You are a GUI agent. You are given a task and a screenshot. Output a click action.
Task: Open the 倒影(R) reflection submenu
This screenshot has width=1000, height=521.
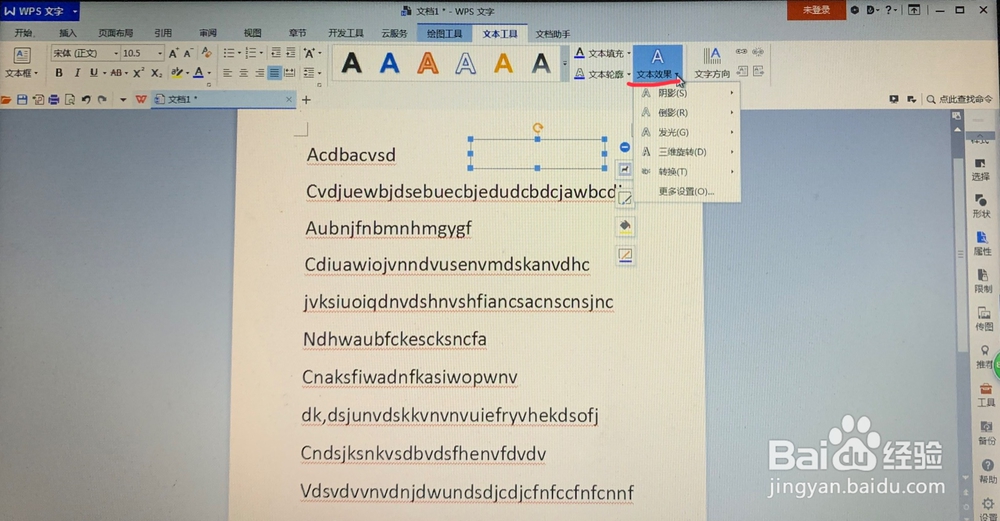pyautogui.click(x=687, y=112)
